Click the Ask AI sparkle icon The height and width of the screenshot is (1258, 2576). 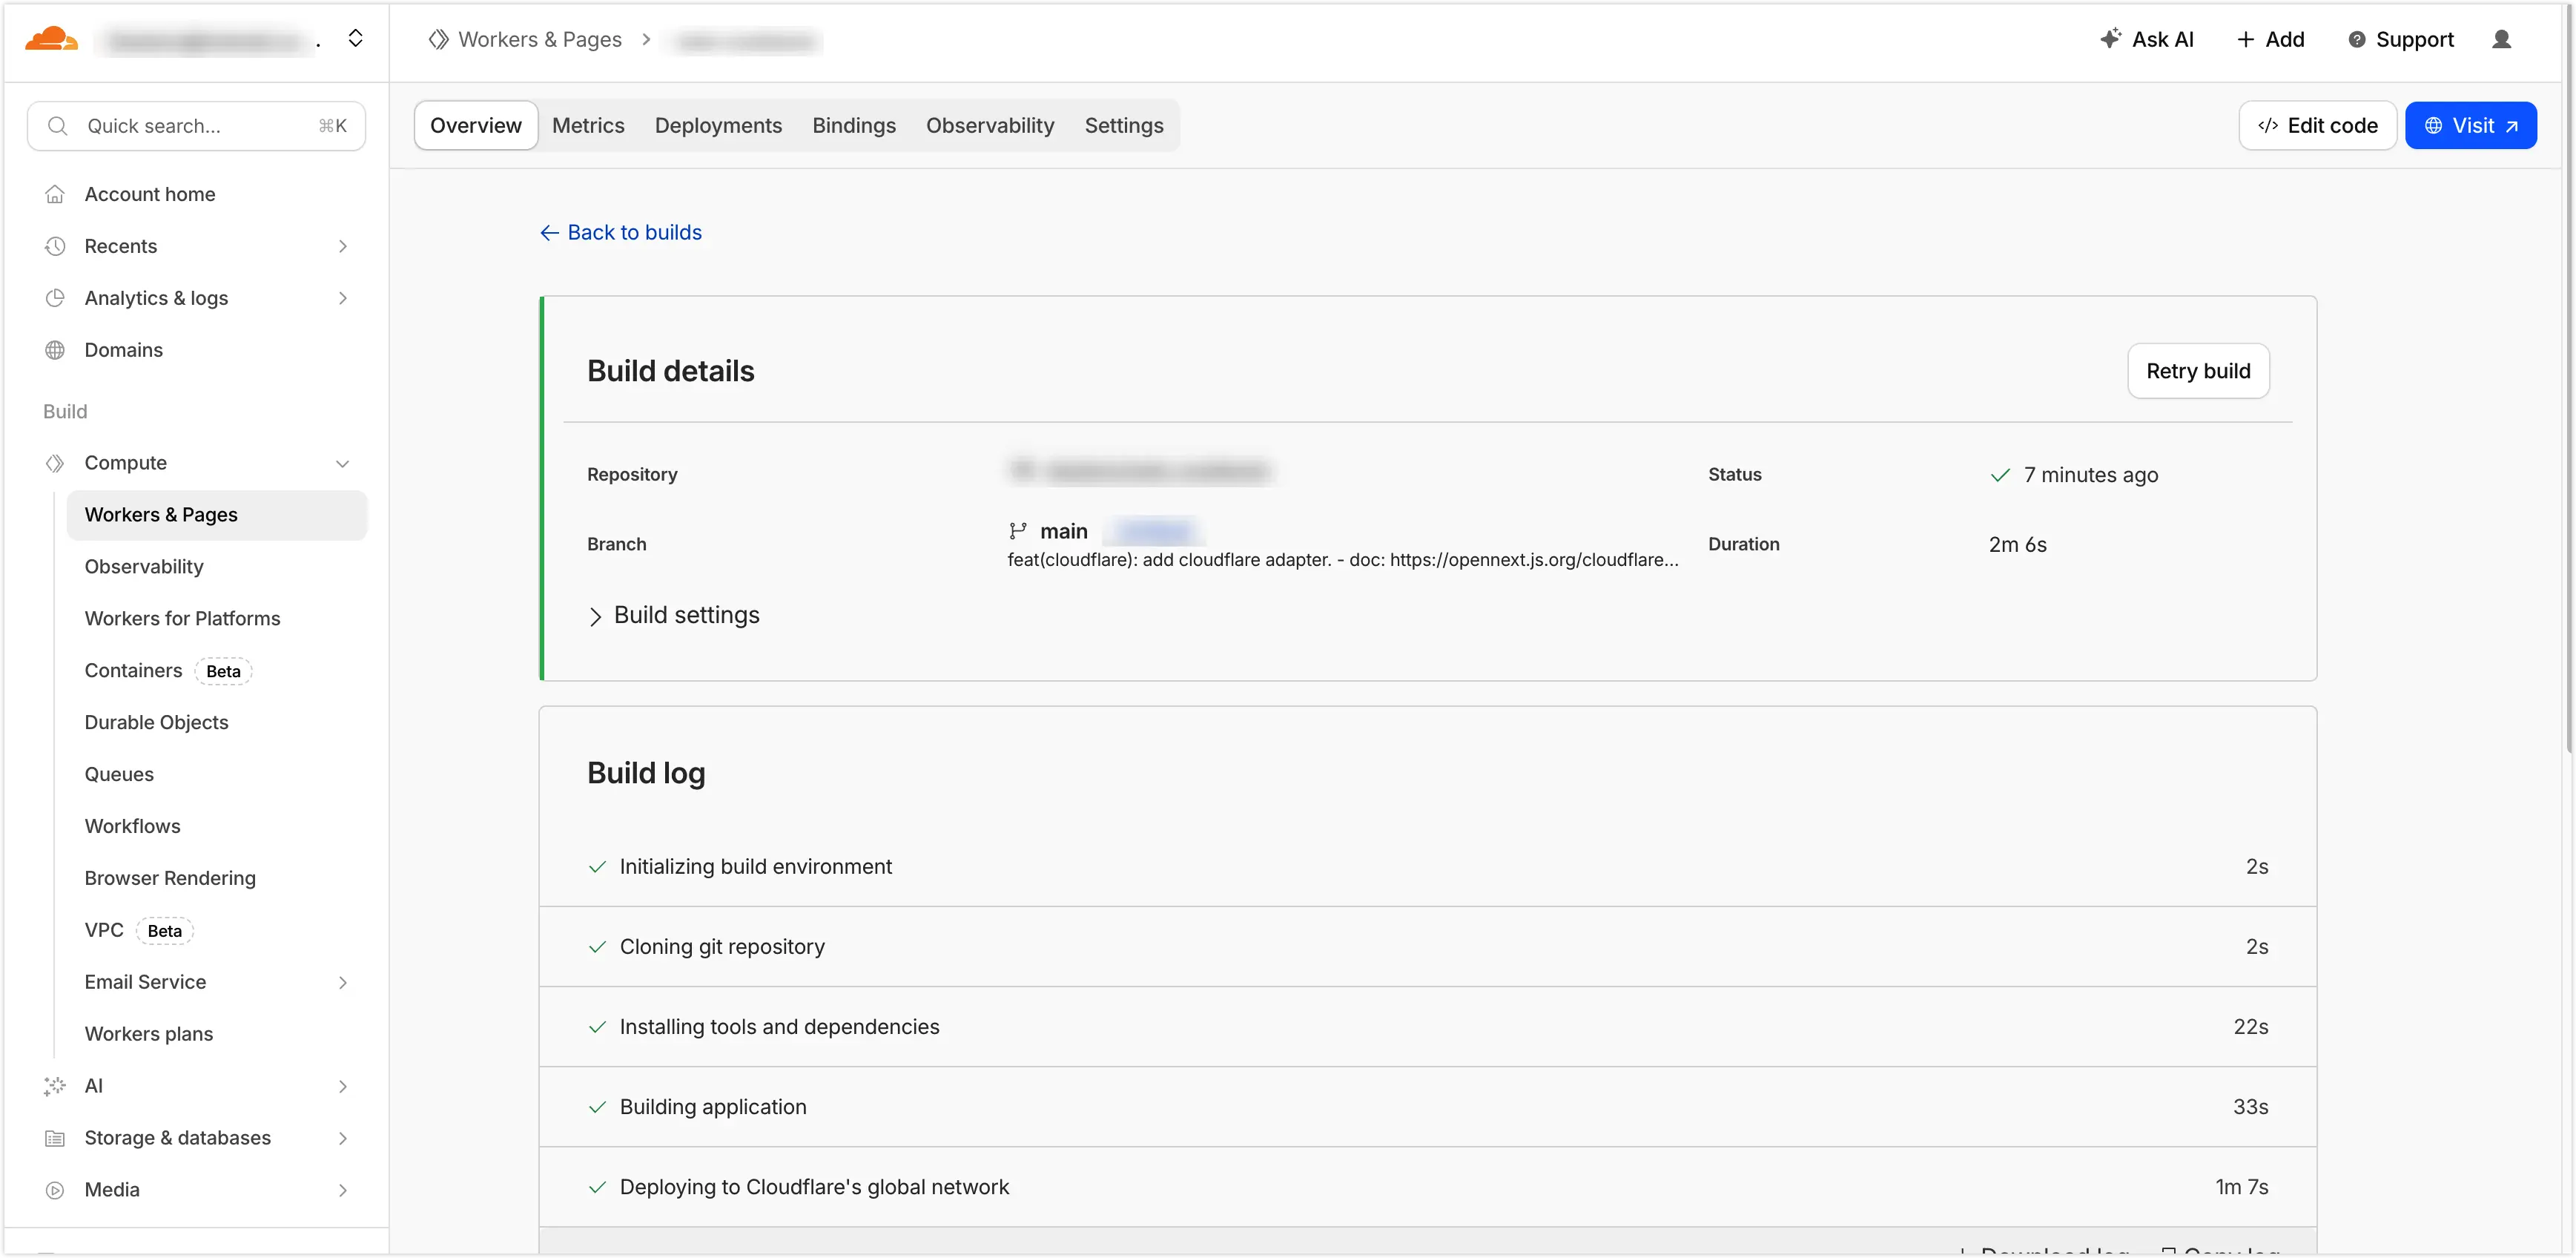[x=2110, y=39]
